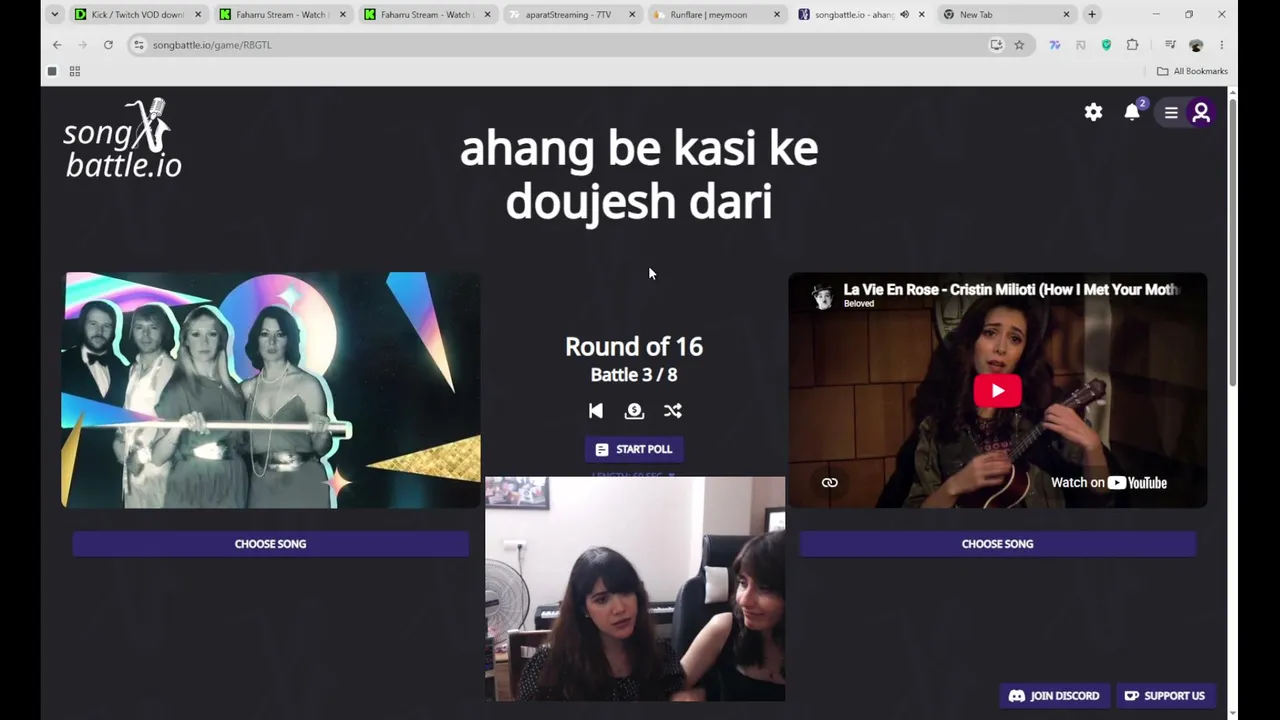Click Watch on YouTube link
The image size is (1280, 720).
(1108, 482)
